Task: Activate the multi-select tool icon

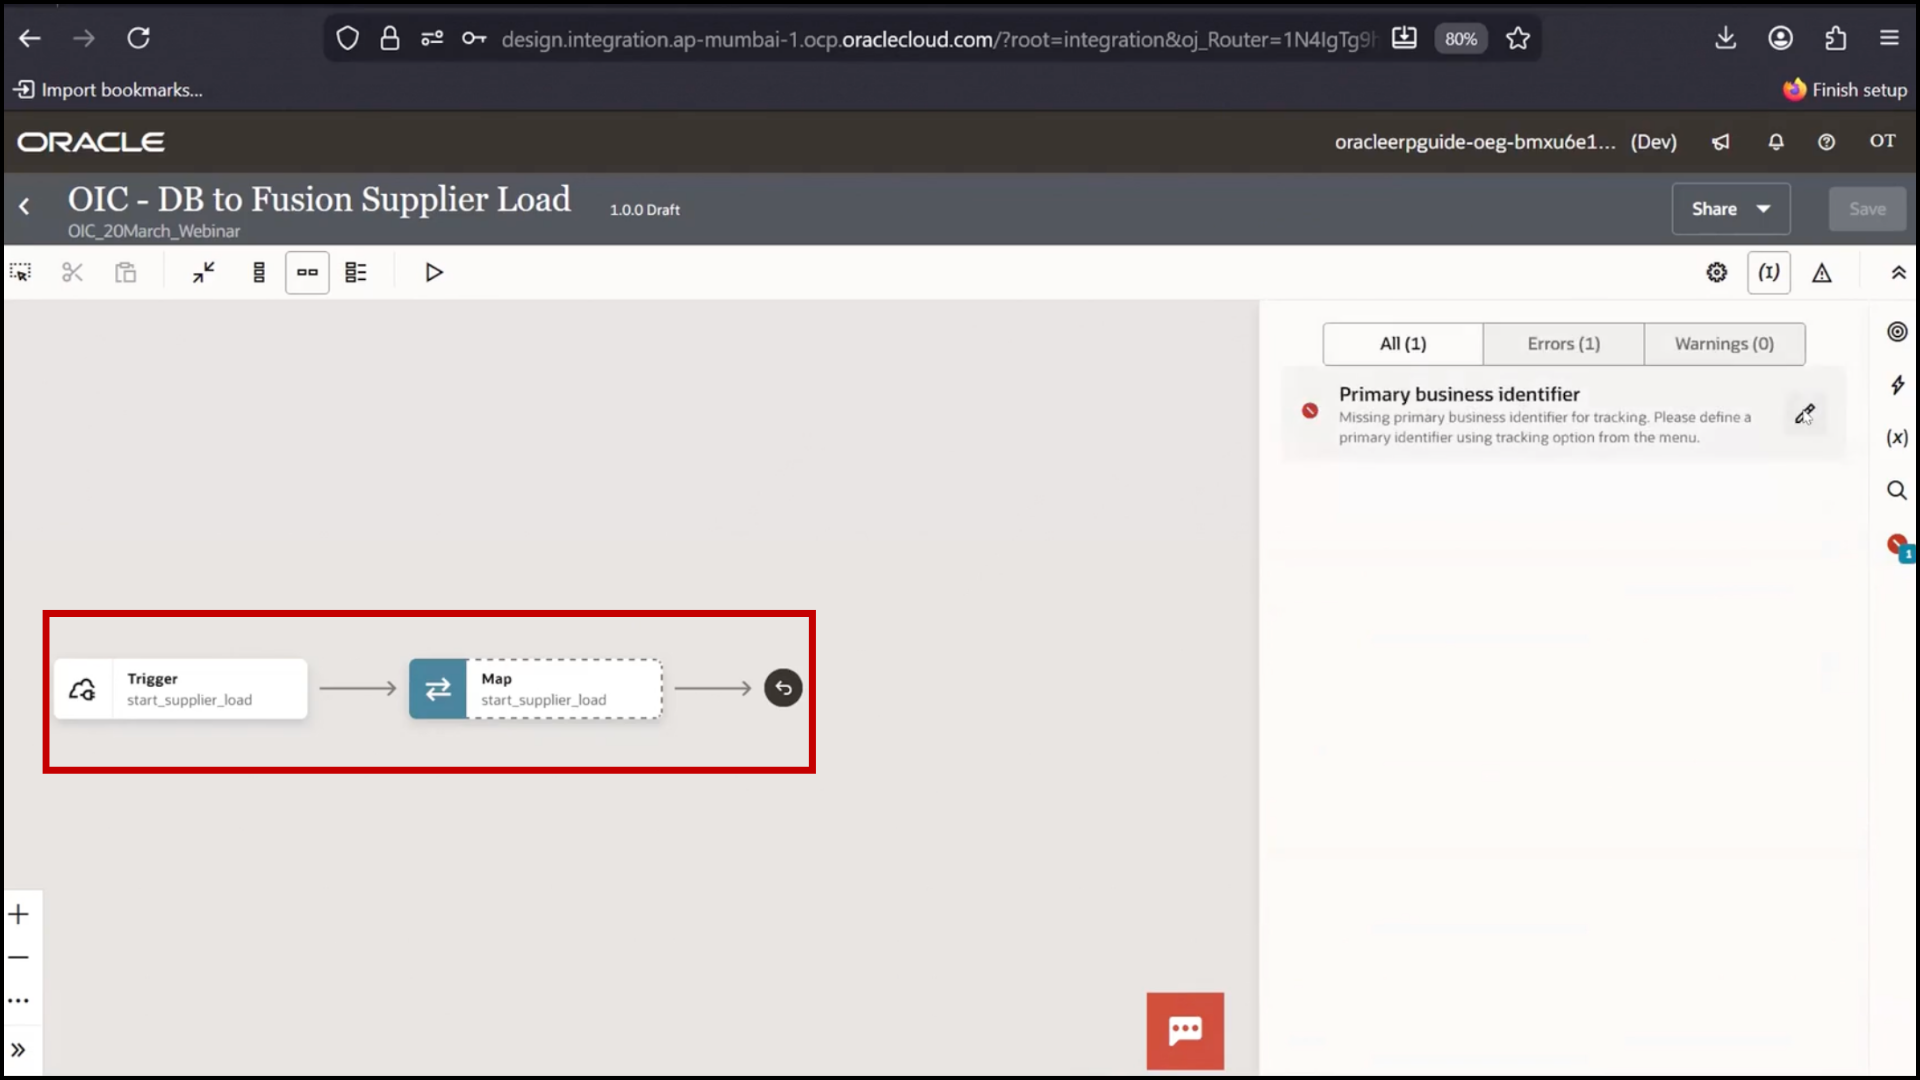Action: point(20,272)
